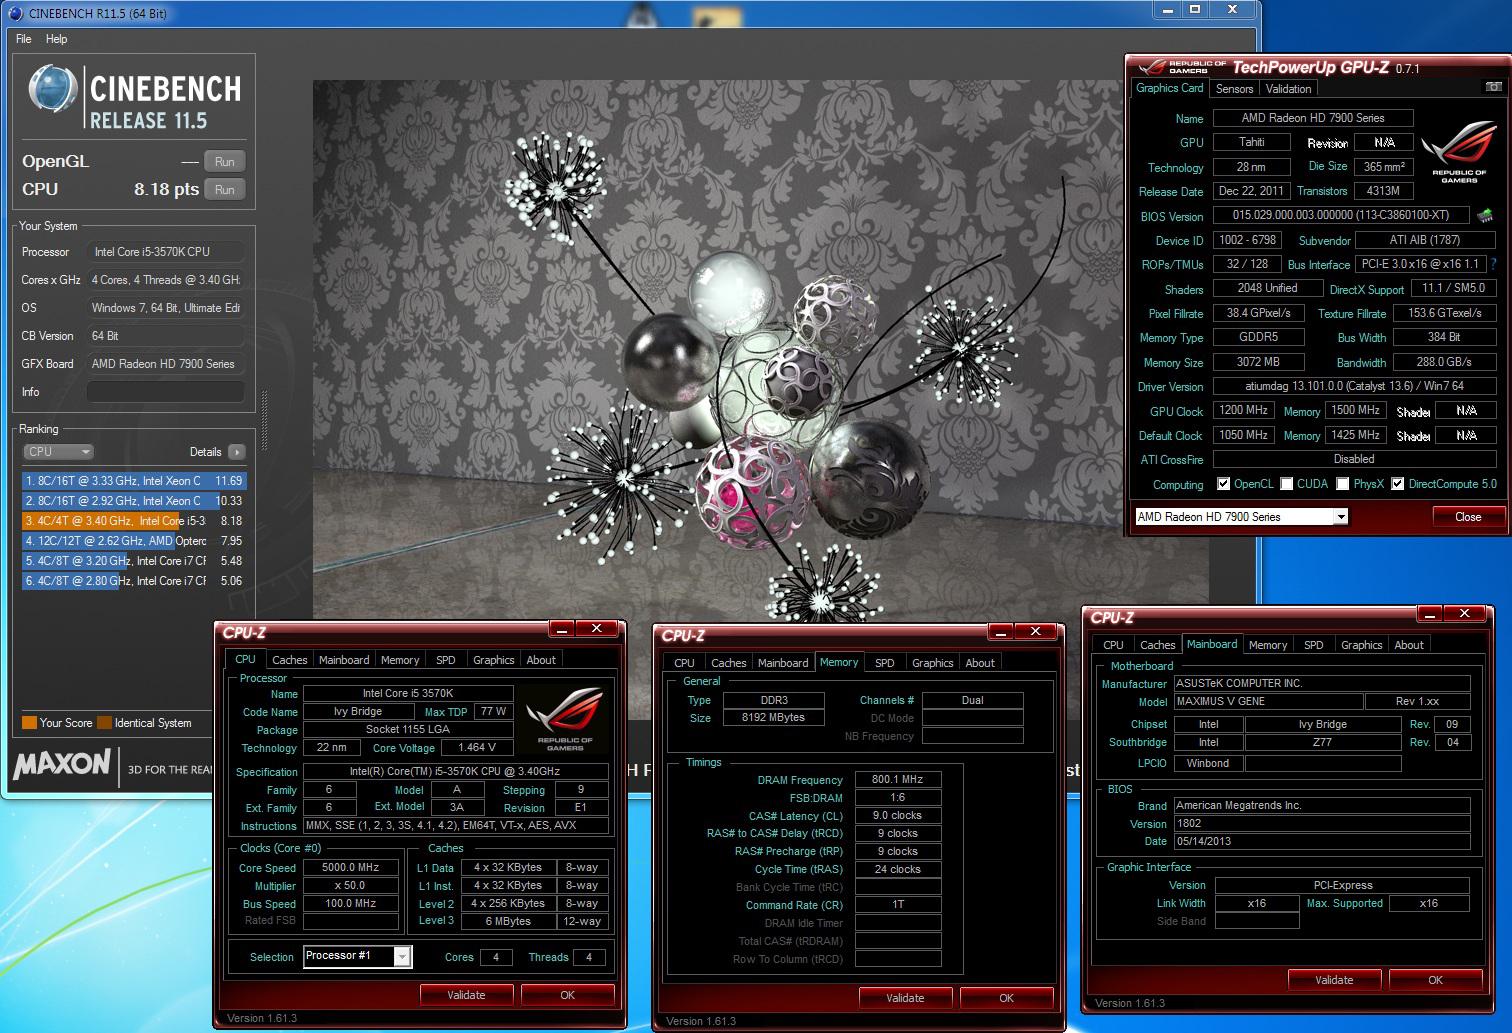Switch to the Sensors tab in GPU-Z
The image size is (1512, 1033).
(x=1234, y=89)
